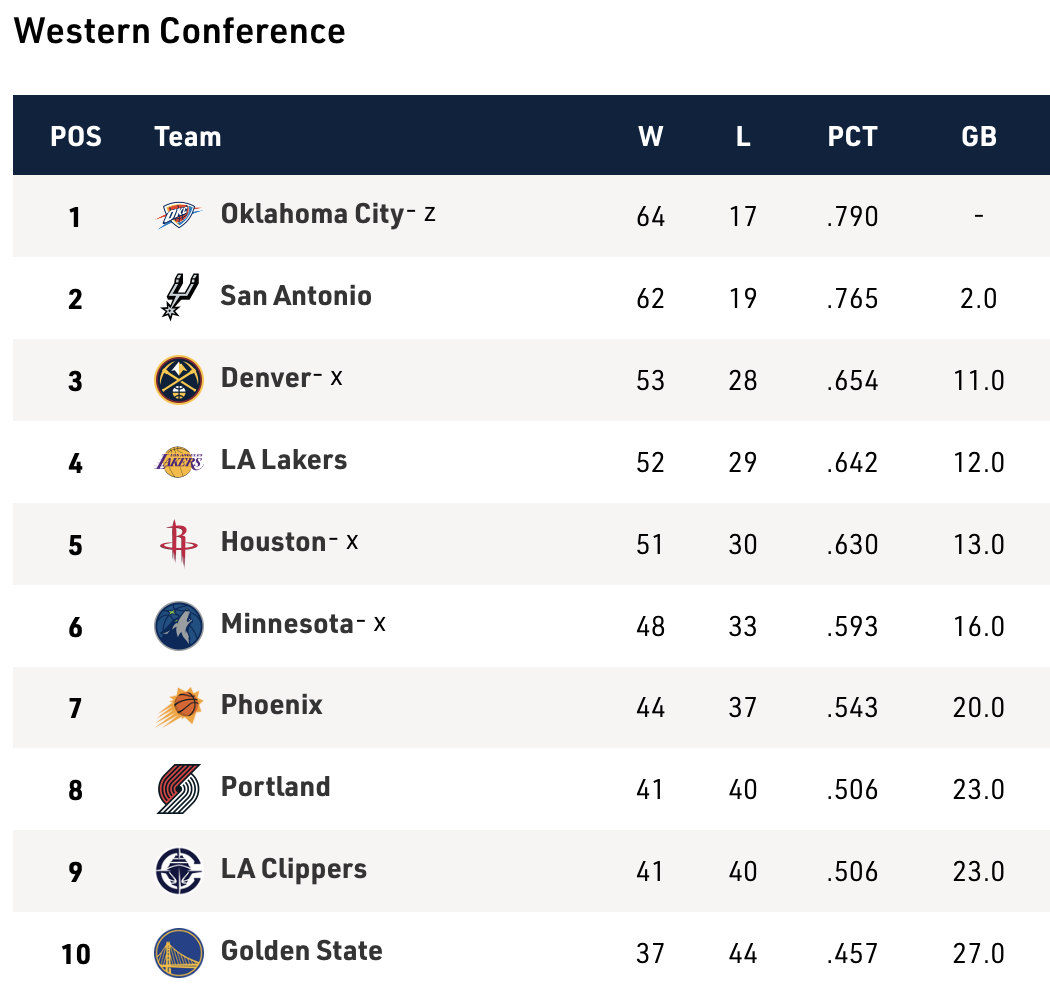Image resolution: width=1050 pixels, height=990 pixels.
Task: Open the Phoenix team name link
Action: pos(272,705)
